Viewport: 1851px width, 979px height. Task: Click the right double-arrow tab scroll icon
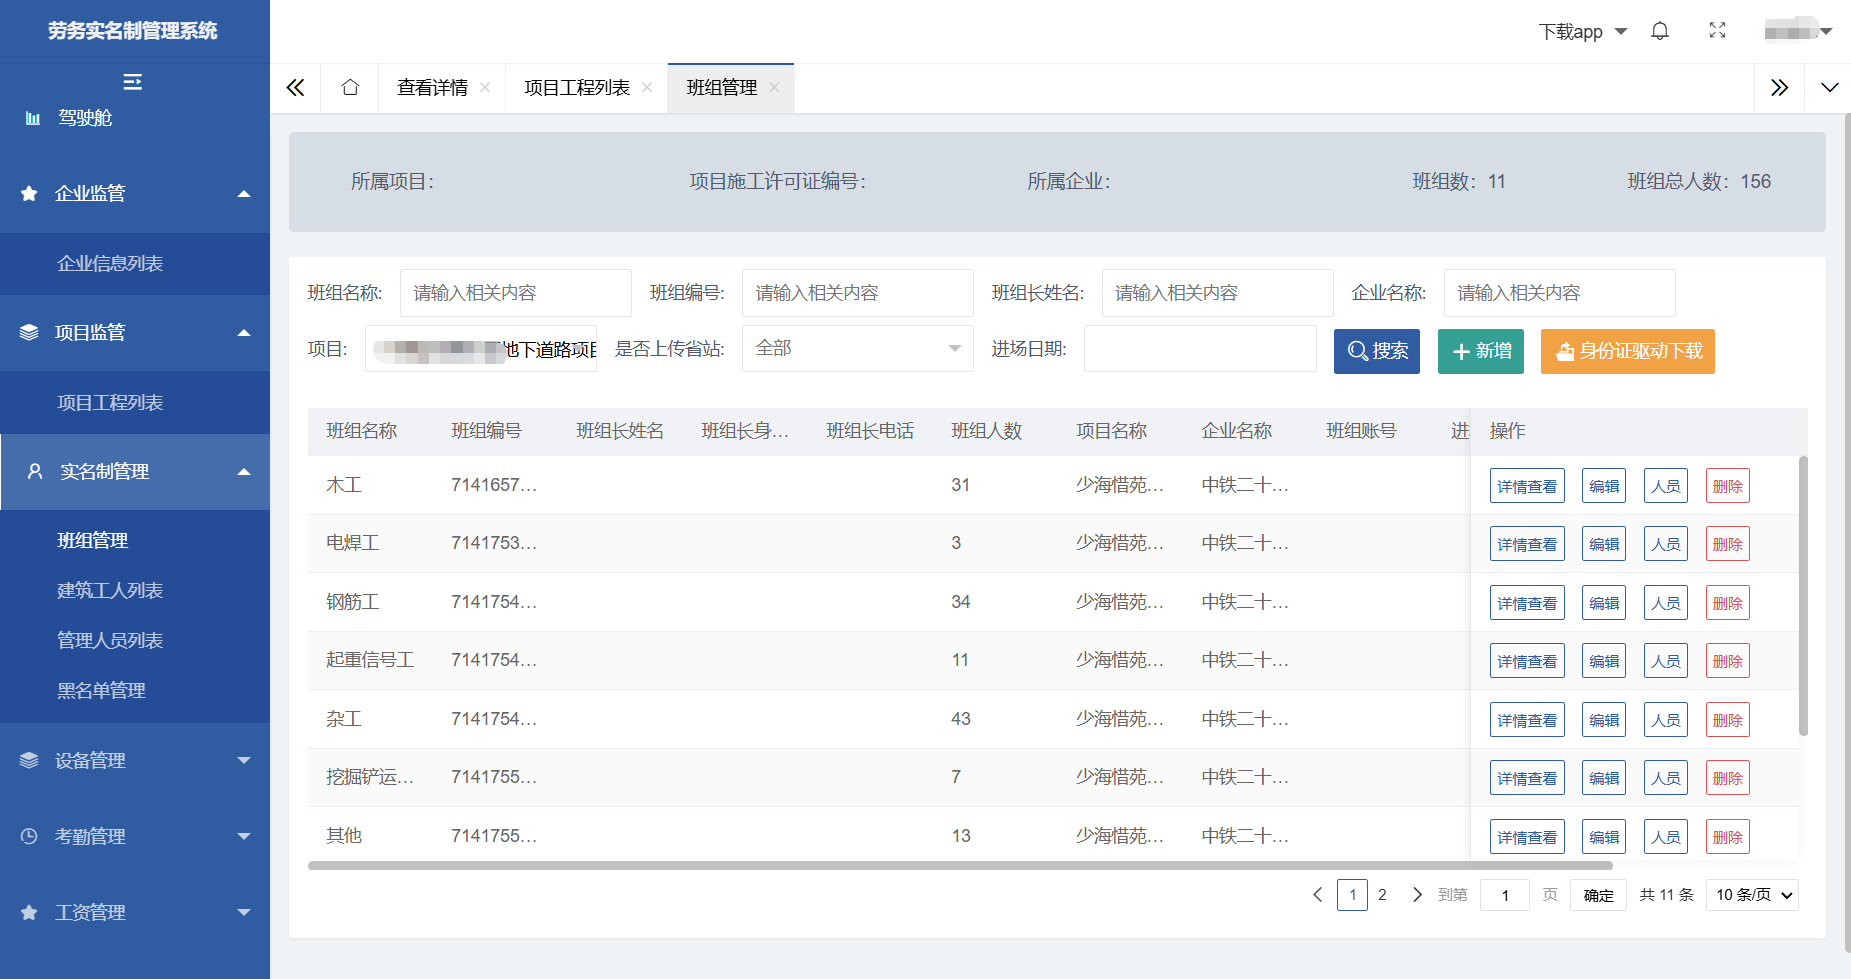[1780, 87]
